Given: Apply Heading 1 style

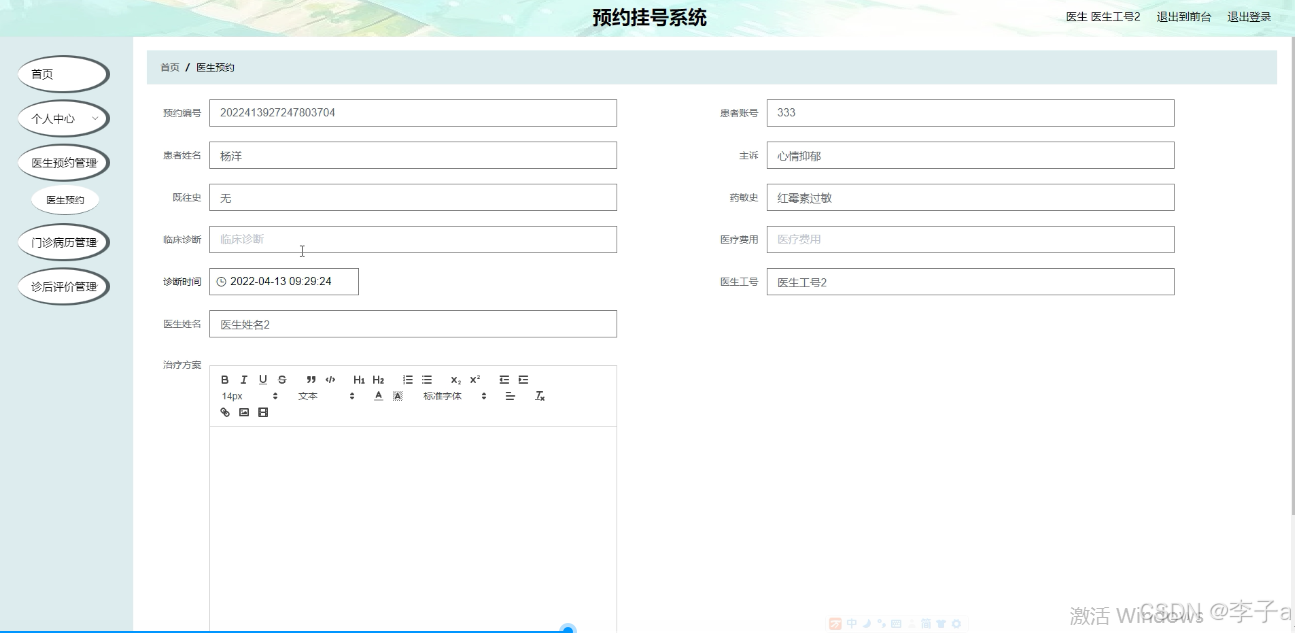Looking at the screenshot, I should [x=358, y=379].
